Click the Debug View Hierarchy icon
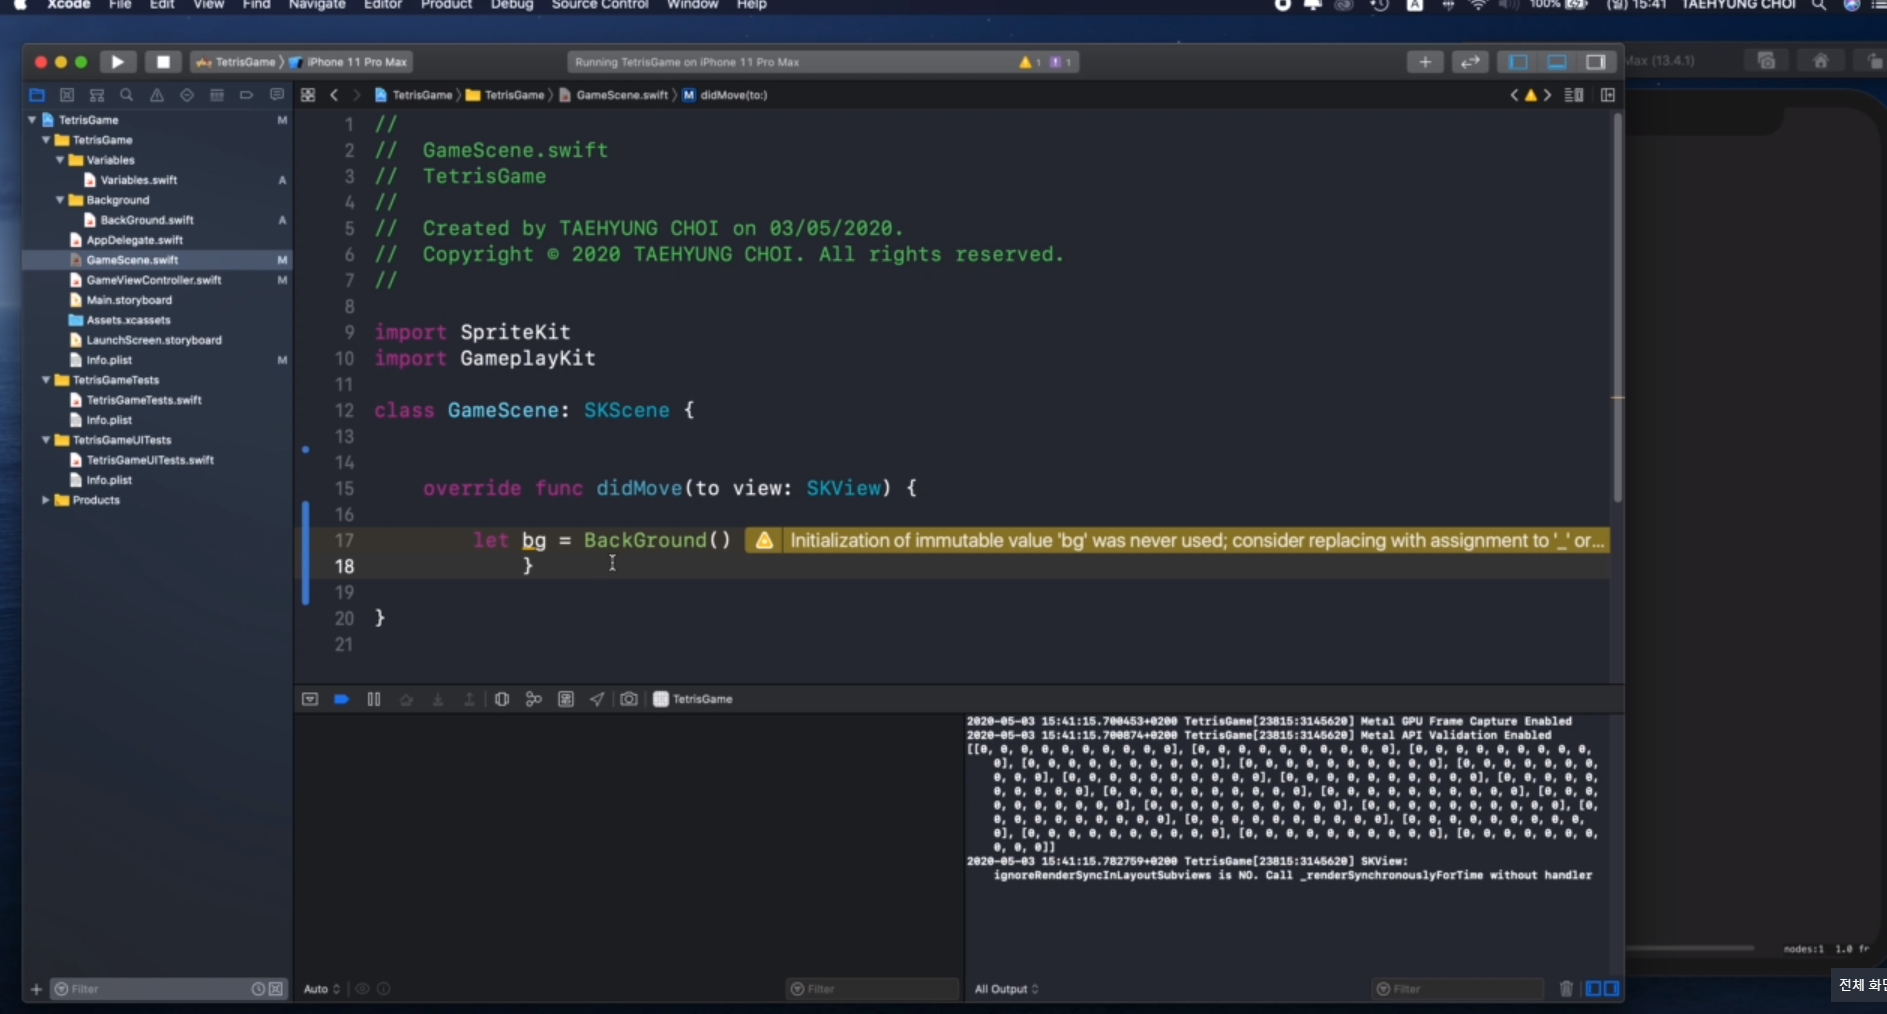 click(502, 699)
